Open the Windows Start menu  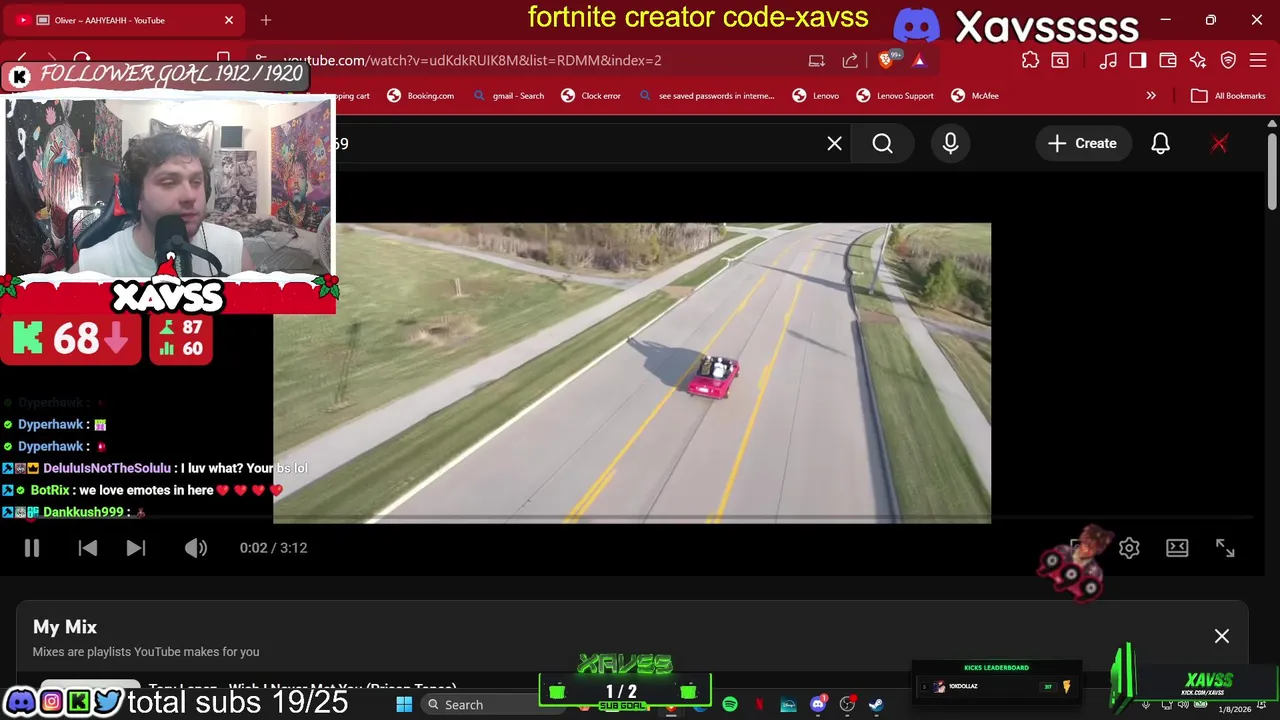(404, 704)
